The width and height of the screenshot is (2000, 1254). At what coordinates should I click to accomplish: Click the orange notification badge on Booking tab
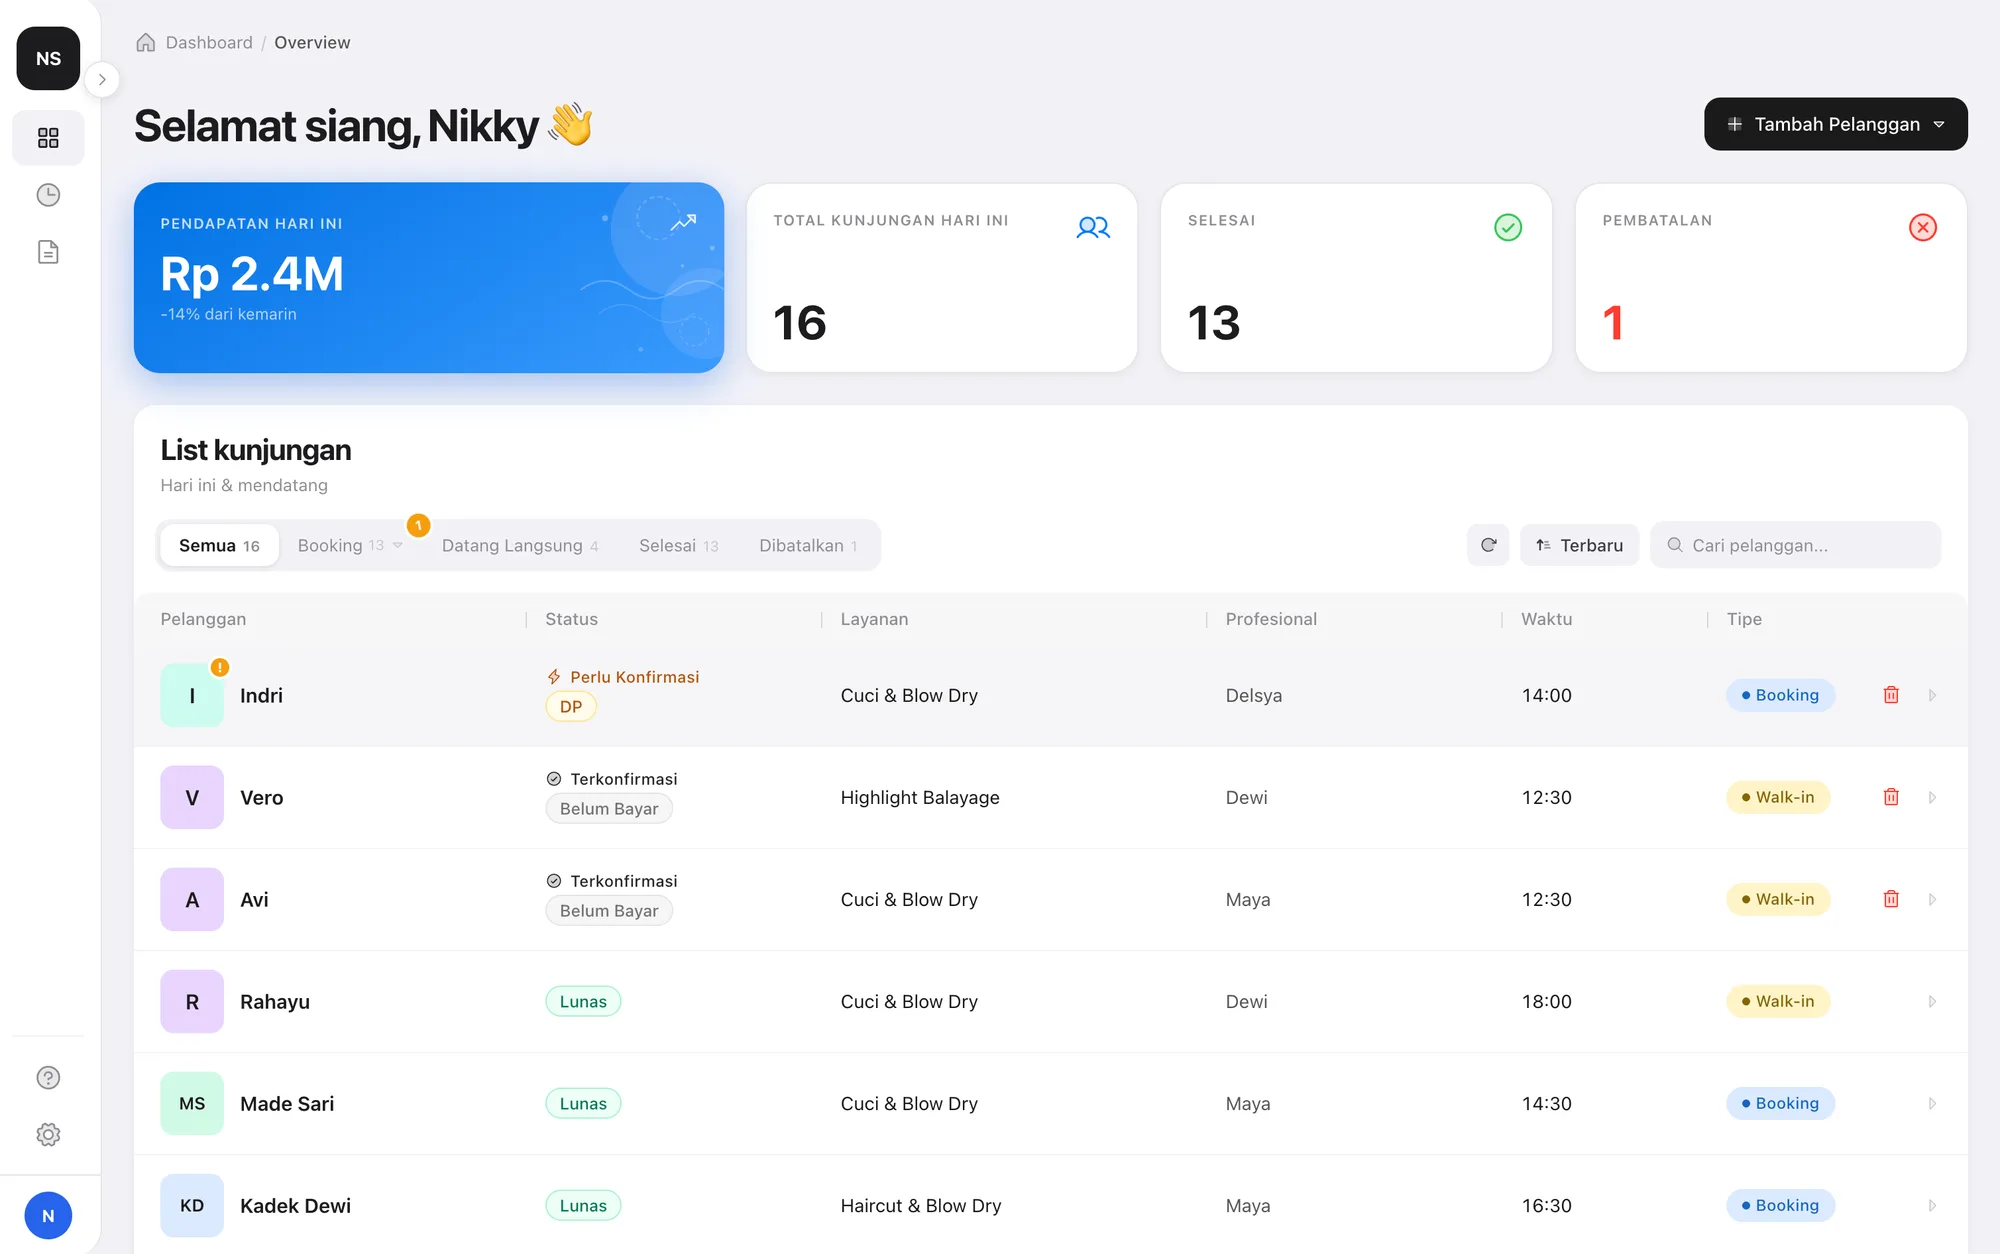coord(418,525)
